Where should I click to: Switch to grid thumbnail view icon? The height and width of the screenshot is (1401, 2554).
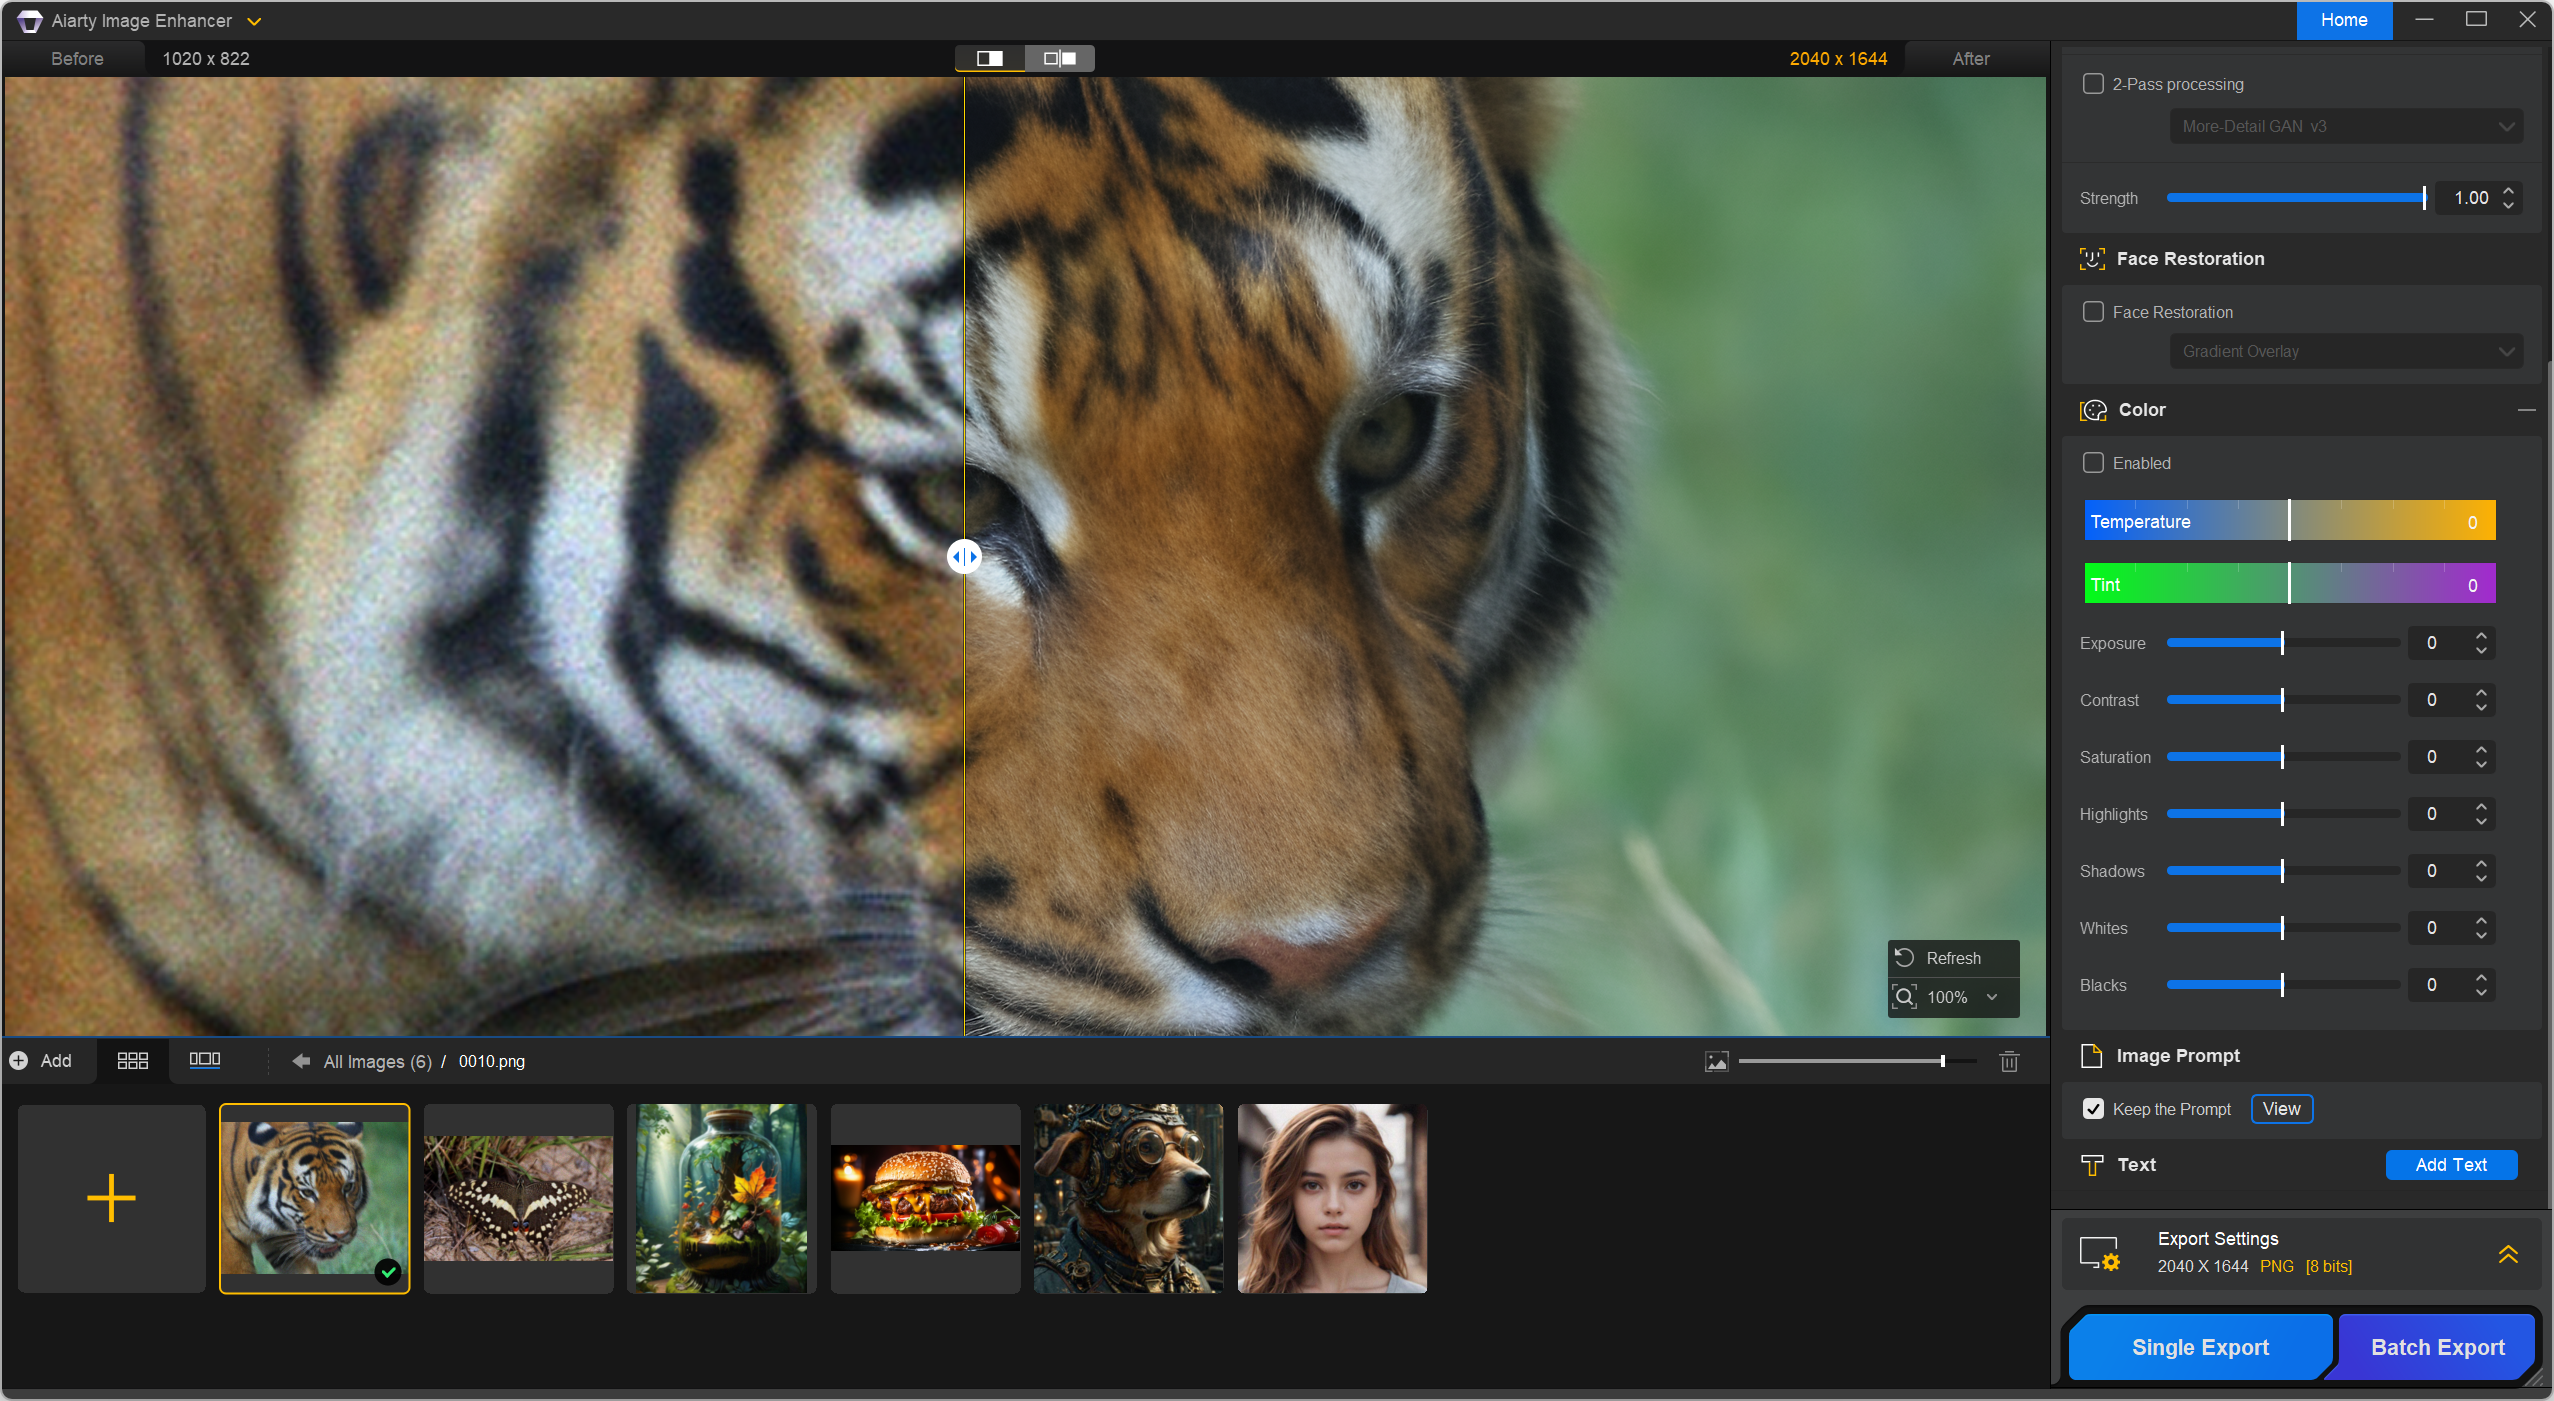[x=132, y=1061]
